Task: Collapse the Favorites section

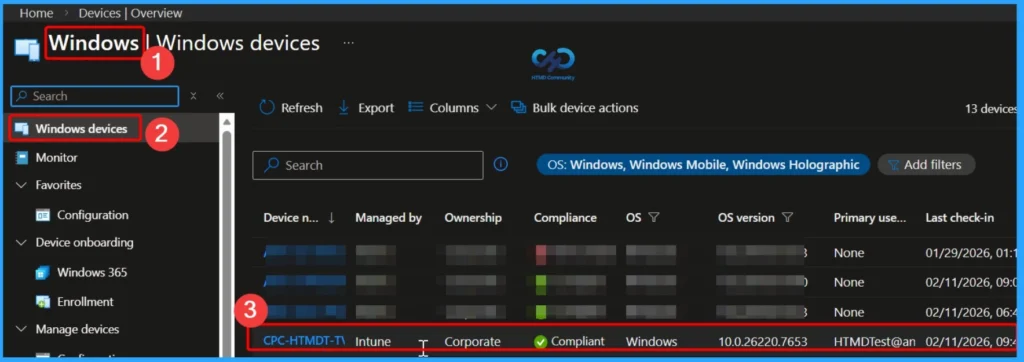Action: click(21, 186)
